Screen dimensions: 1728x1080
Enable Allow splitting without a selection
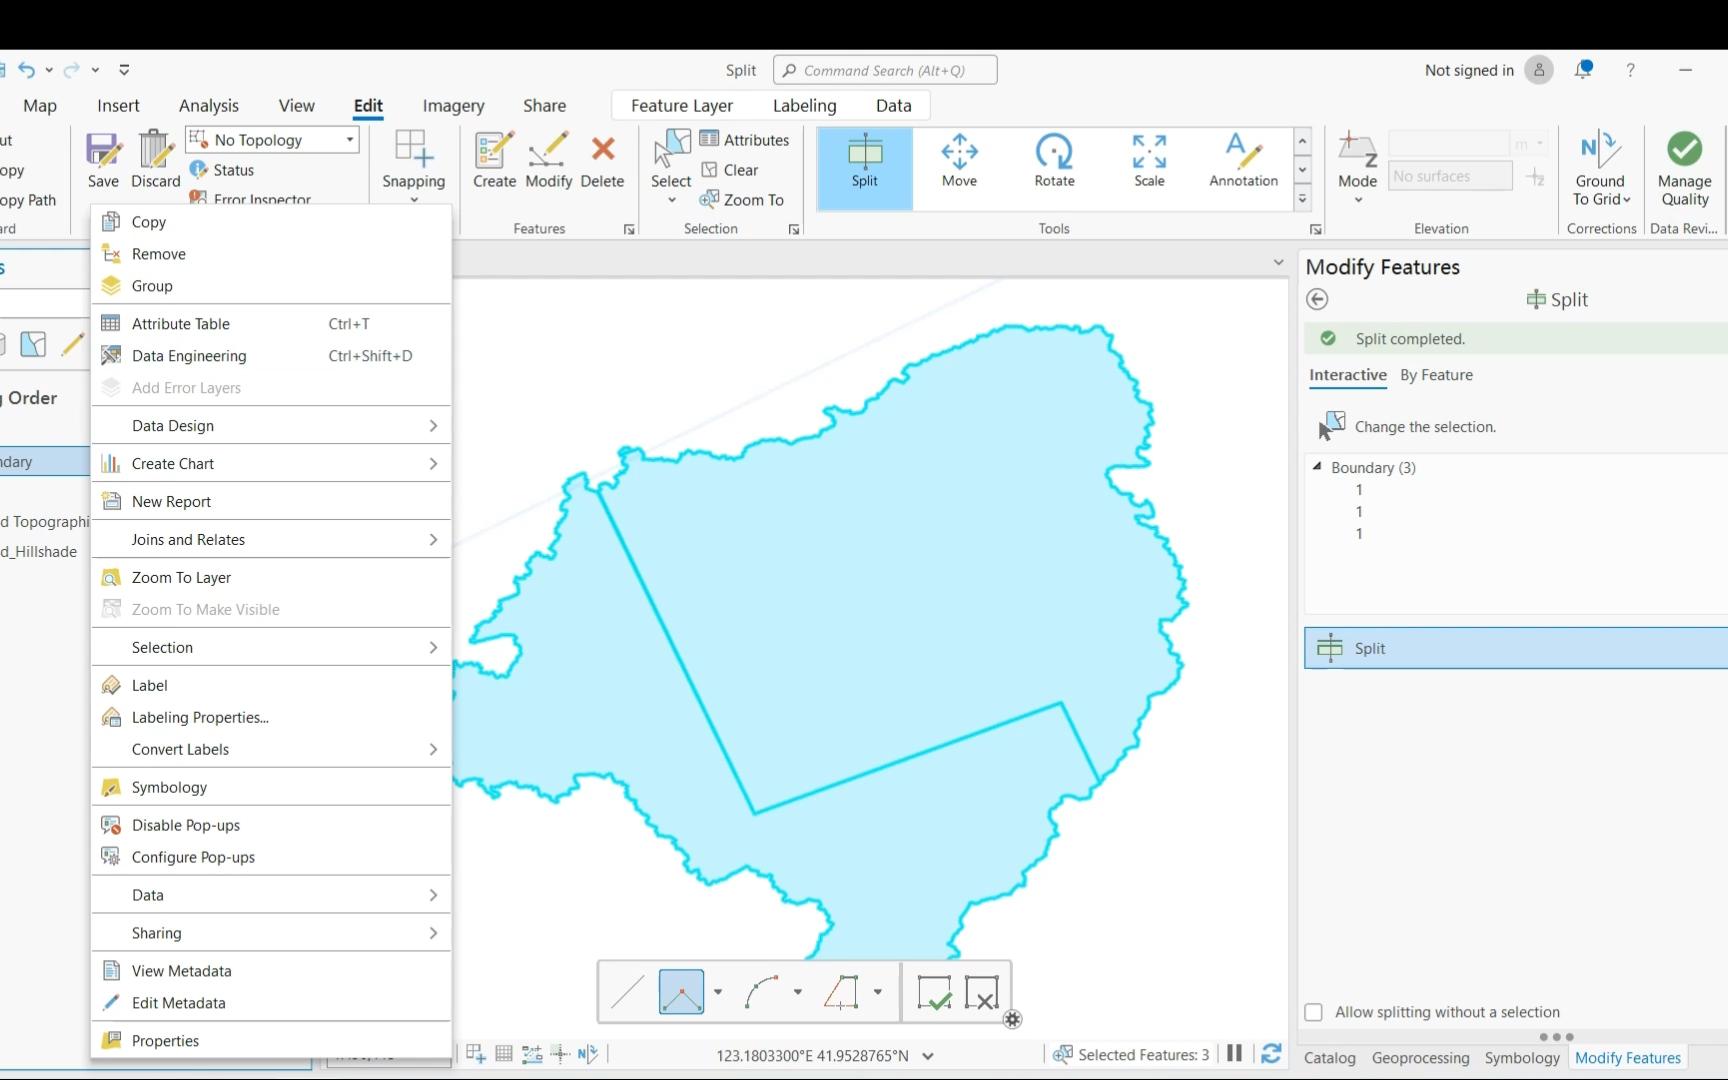tap(1313, 1012)
